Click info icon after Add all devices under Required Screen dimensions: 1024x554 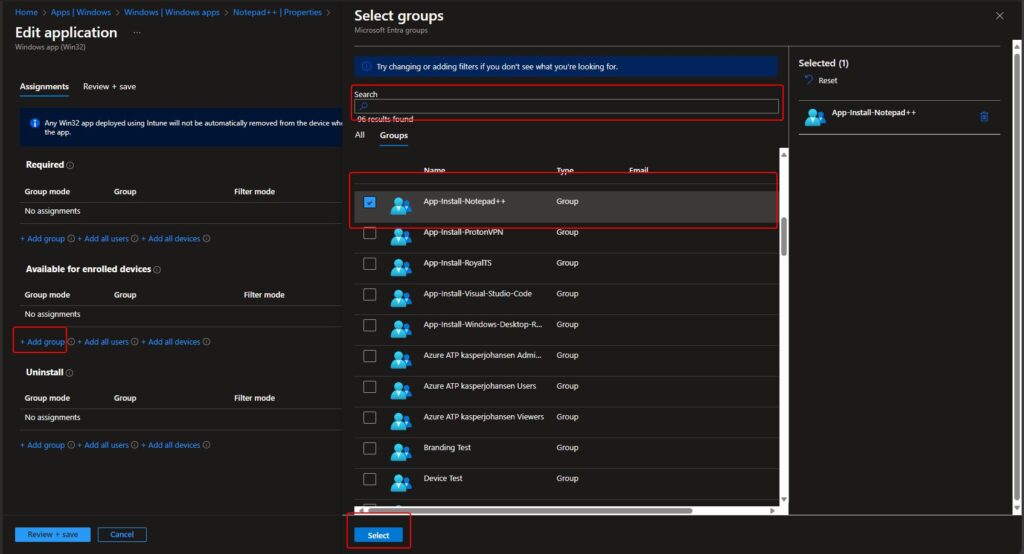[206, 238]
